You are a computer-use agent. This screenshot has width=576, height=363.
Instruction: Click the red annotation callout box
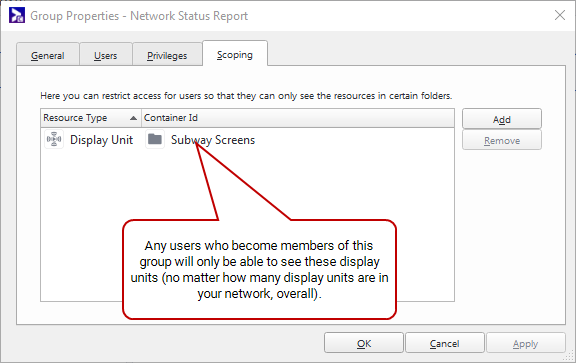pyautogui.click(x=259, y=269)
